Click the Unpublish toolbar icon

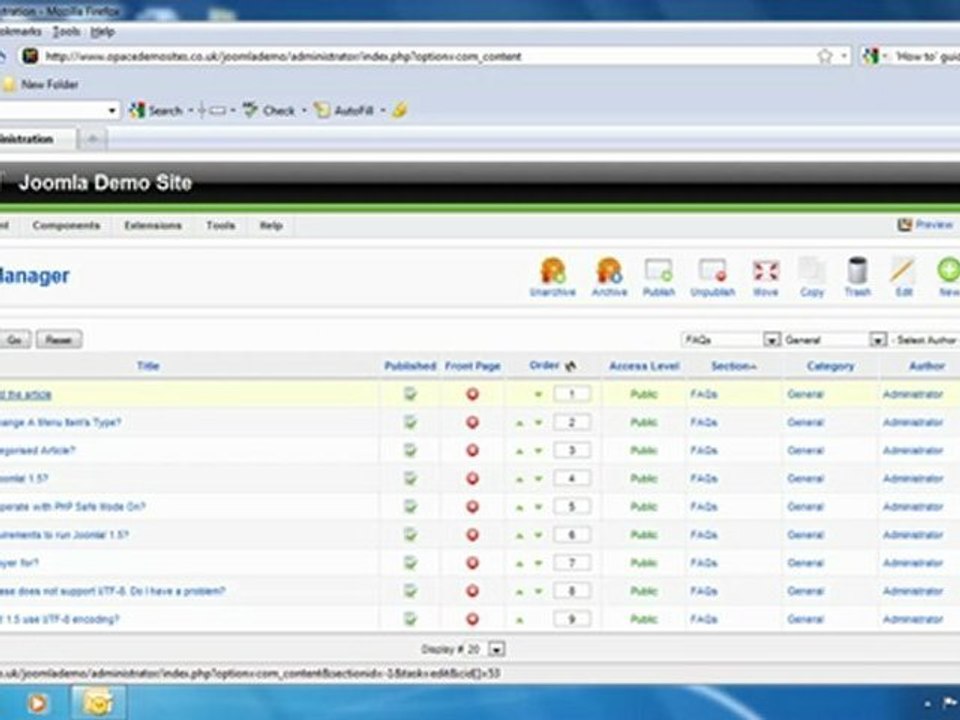tap(712, 278)
